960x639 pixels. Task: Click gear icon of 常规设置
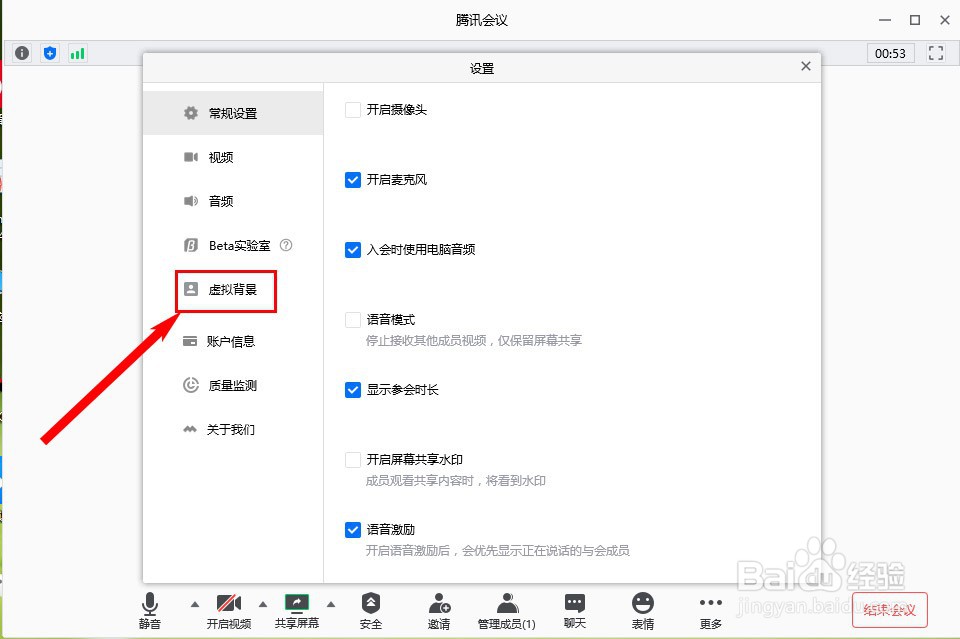(x=191, y=113)
